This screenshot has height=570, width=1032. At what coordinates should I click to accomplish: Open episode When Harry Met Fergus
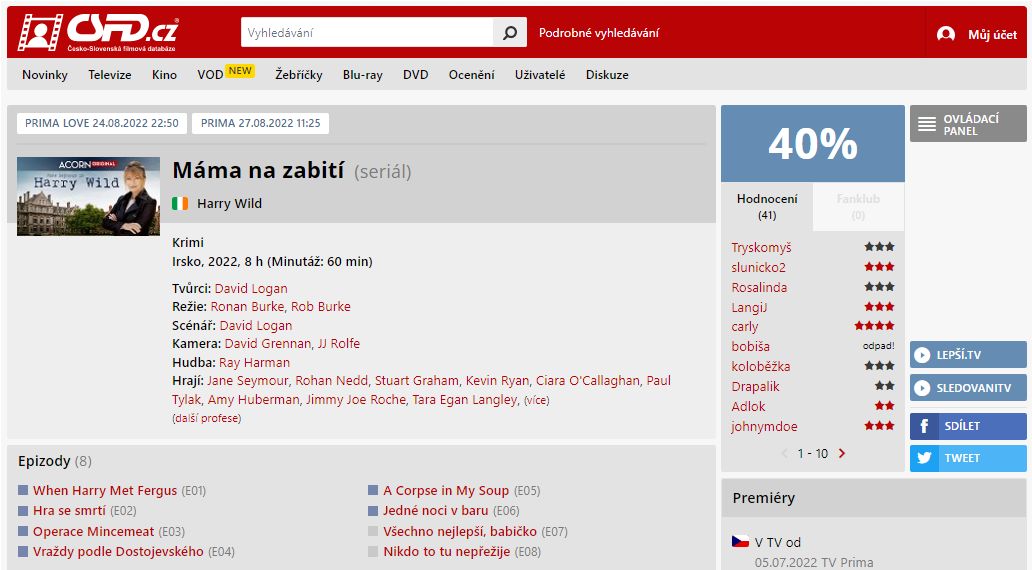click(x=105, y=490)
